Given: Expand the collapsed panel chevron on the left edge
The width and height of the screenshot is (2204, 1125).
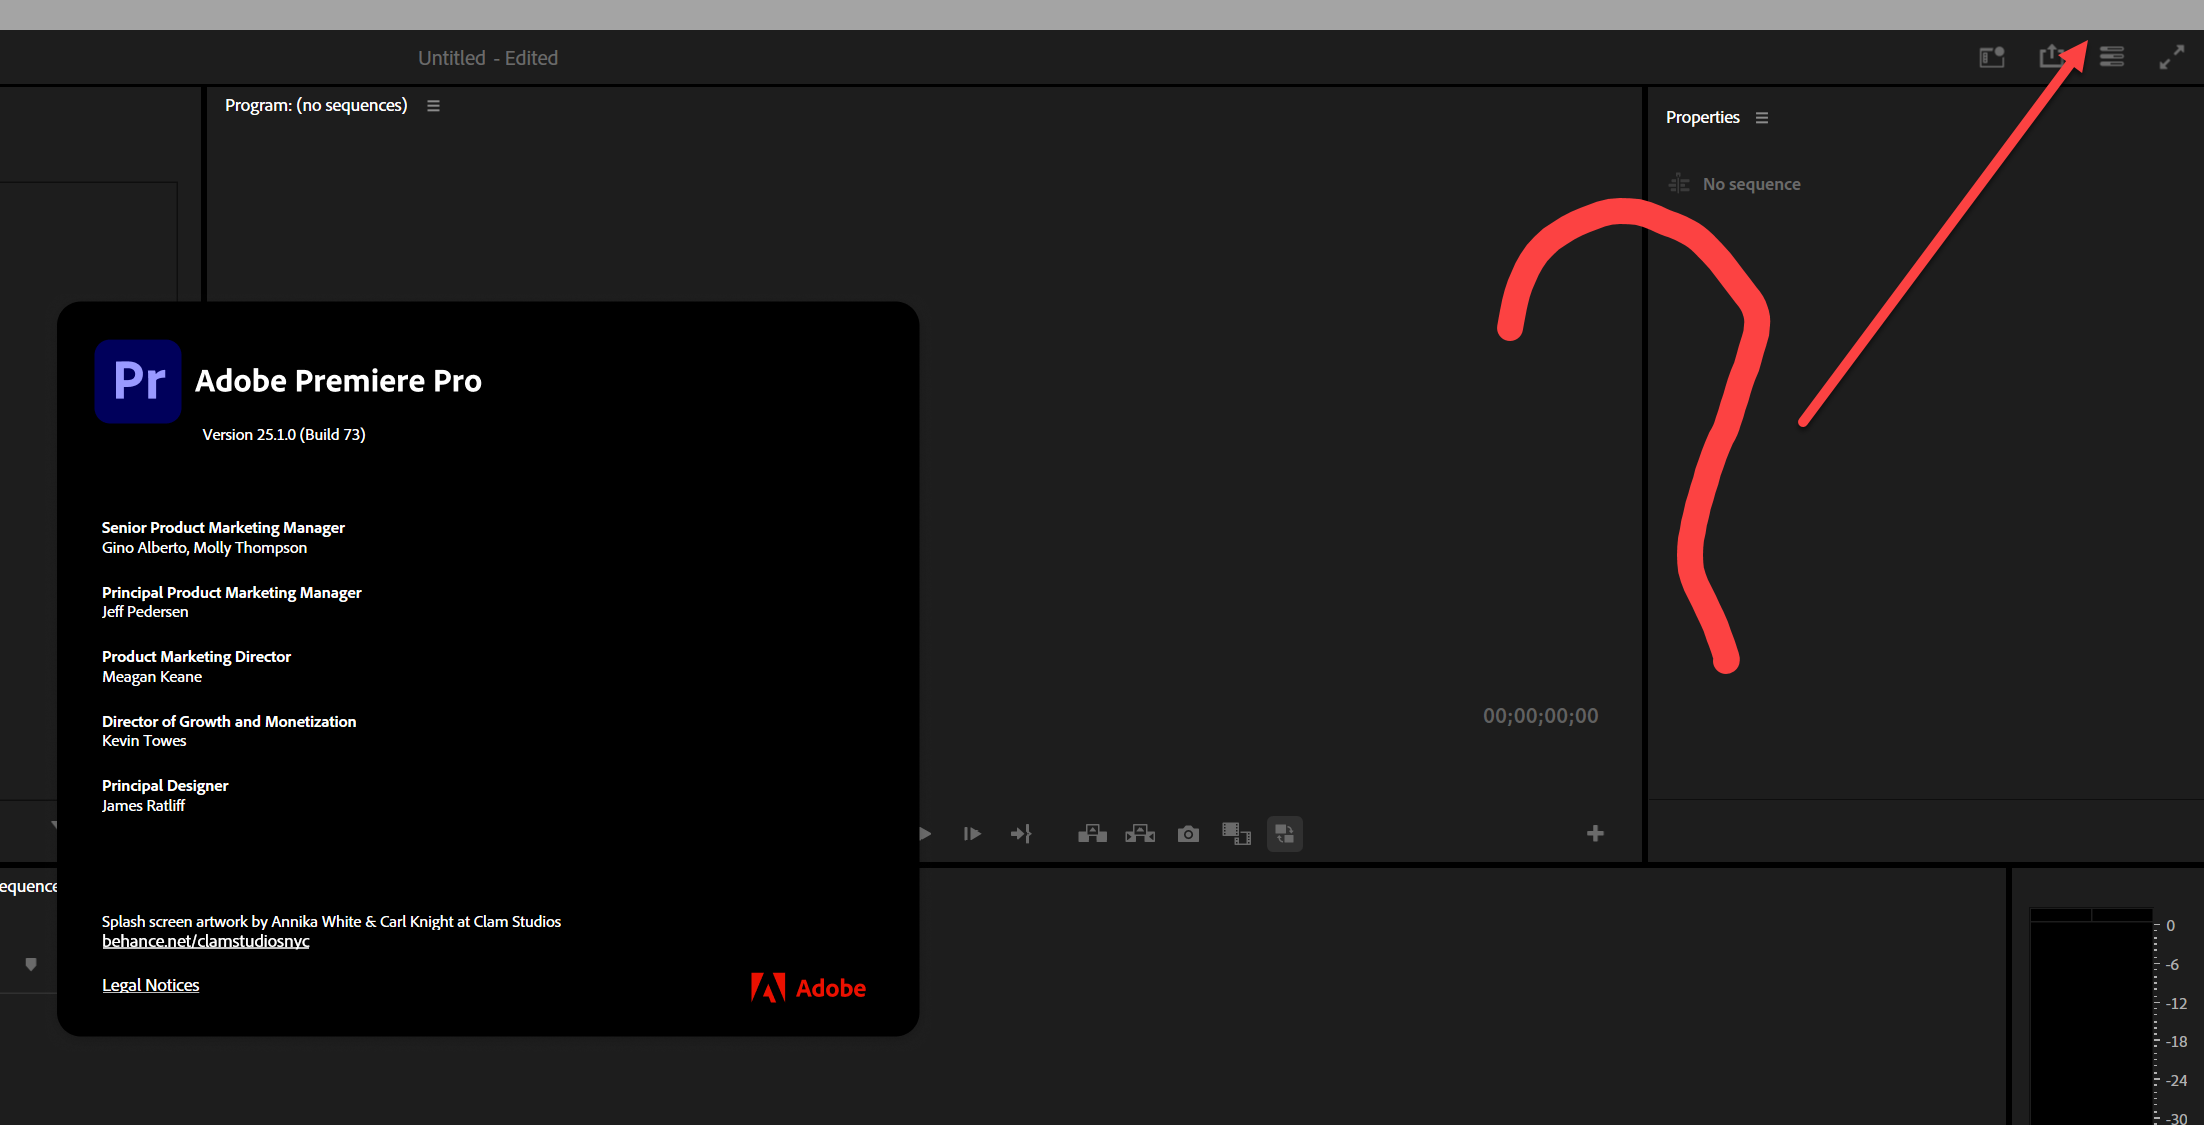Looking at the screenshot, I should click(55, 826).
